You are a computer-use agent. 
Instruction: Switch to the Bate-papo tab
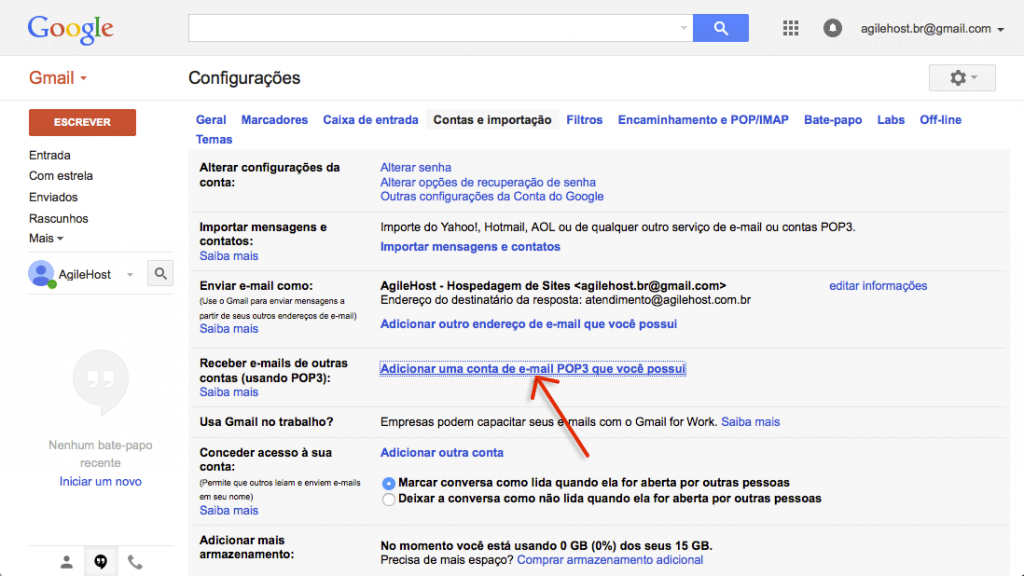[x=833, y=120]
